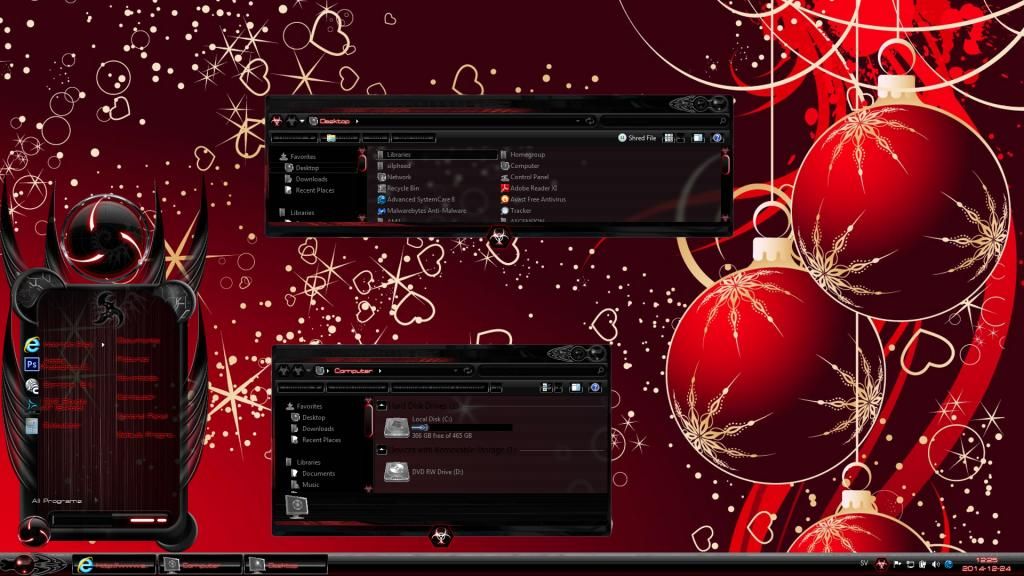Screen dimensions: 1024x576
Task: Select the Libraries item in file list
Action: click(x=437, y=155)
